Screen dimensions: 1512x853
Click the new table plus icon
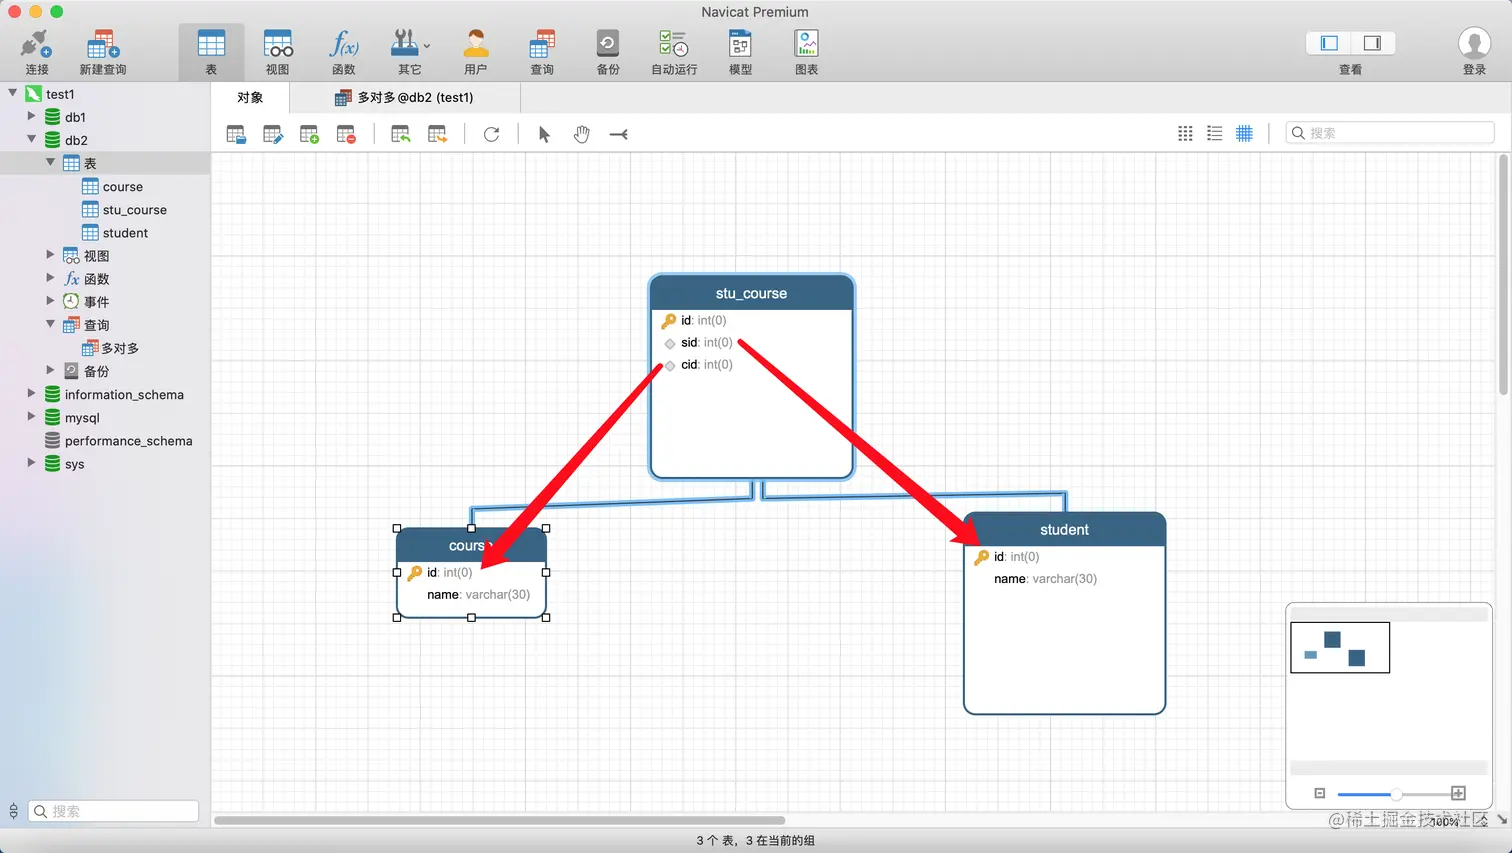click(x=309, y=134)
